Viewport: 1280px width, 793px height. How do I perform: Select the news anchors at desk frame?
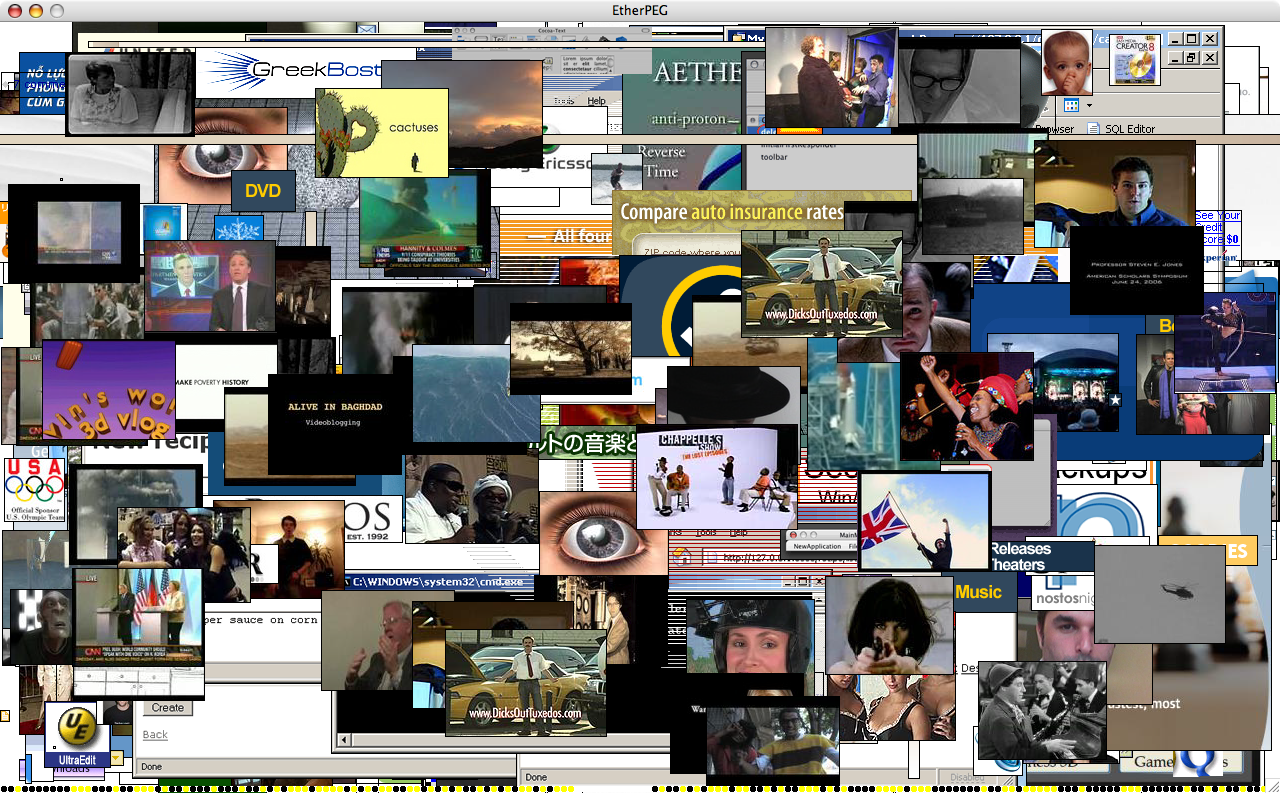coord(210,286)
